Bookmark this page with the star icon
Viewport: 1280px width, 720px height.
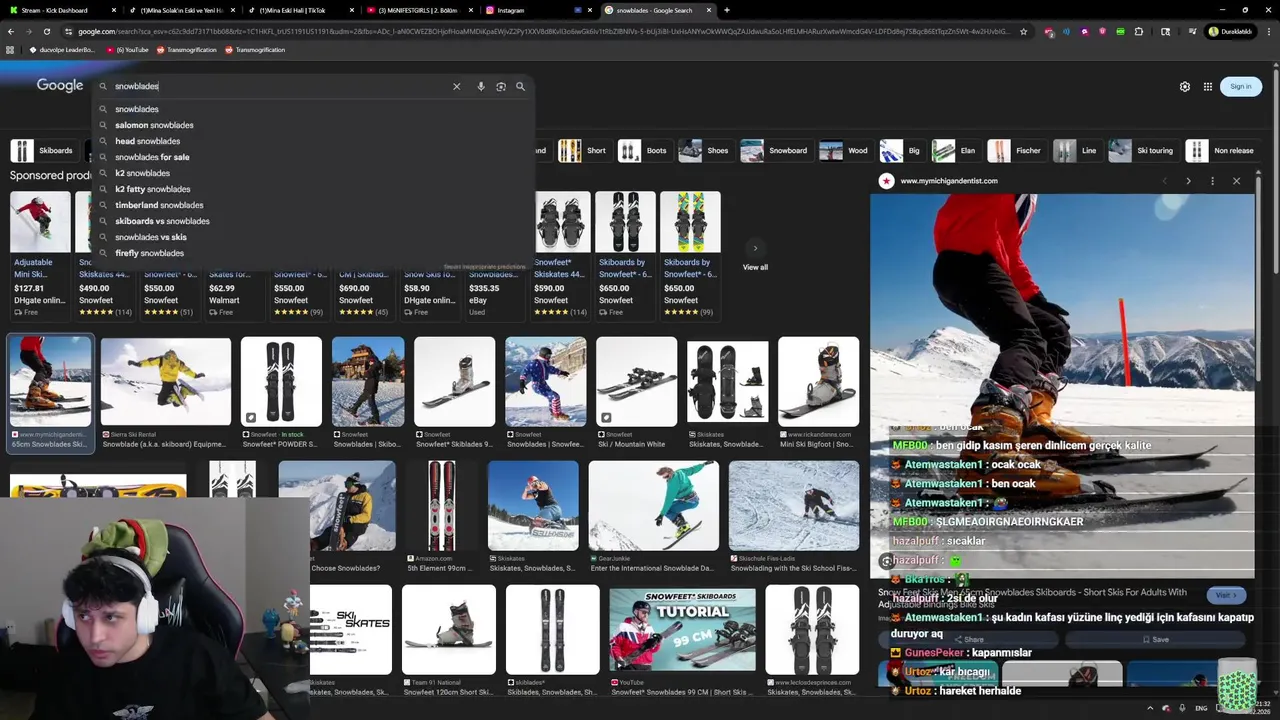(x=1023, y=31)
